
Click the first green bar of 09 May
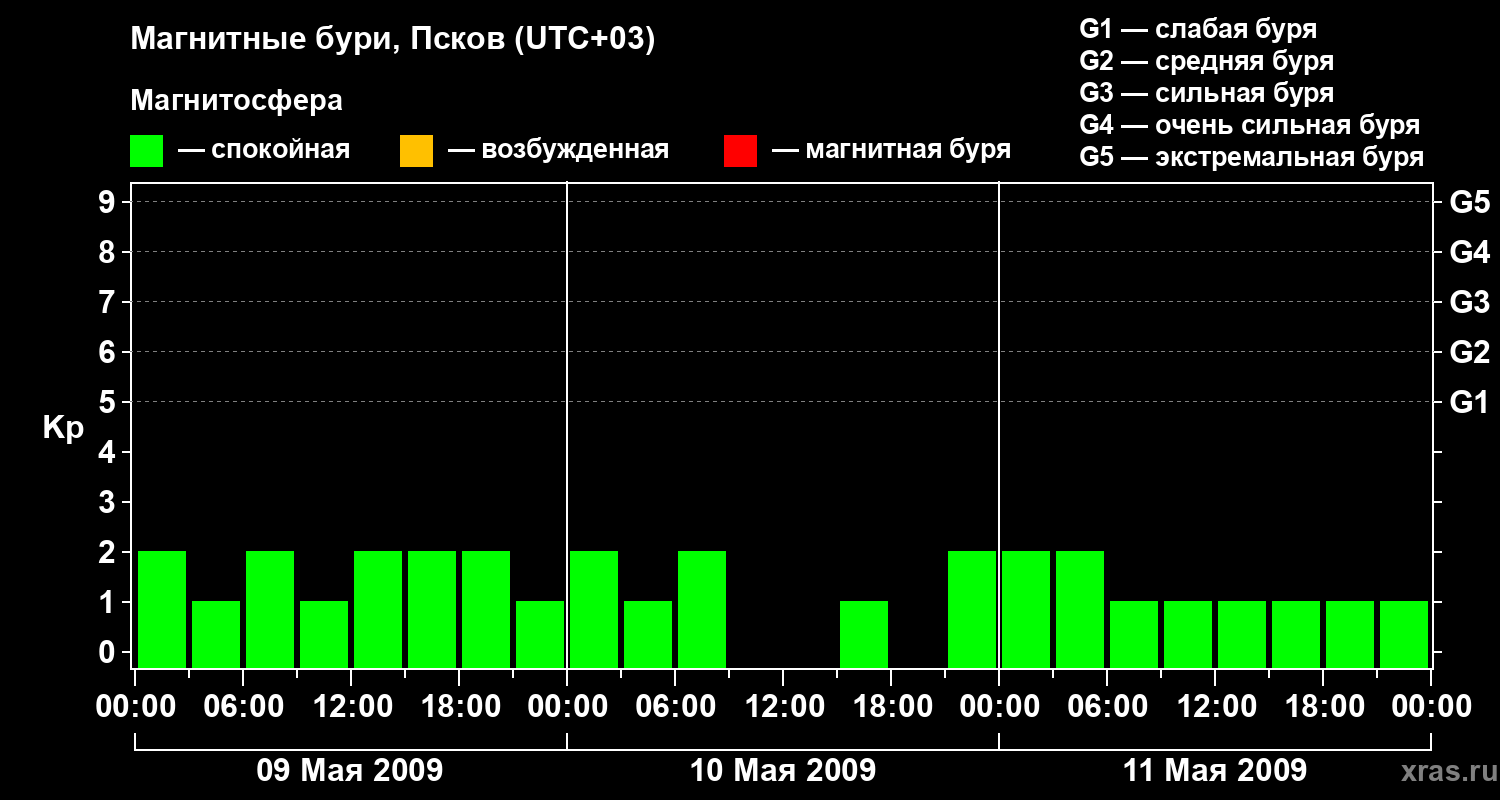point(162,608)
